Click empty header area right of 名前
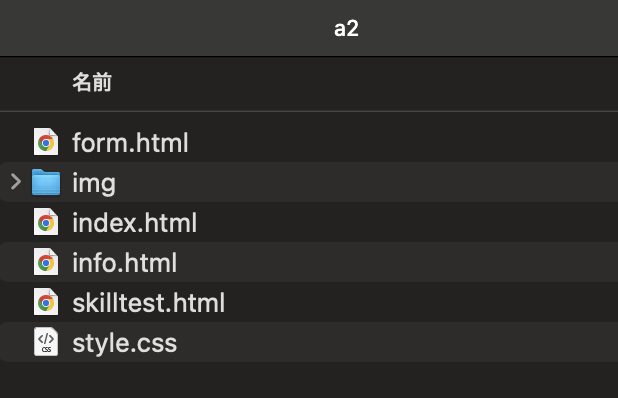 365,83
